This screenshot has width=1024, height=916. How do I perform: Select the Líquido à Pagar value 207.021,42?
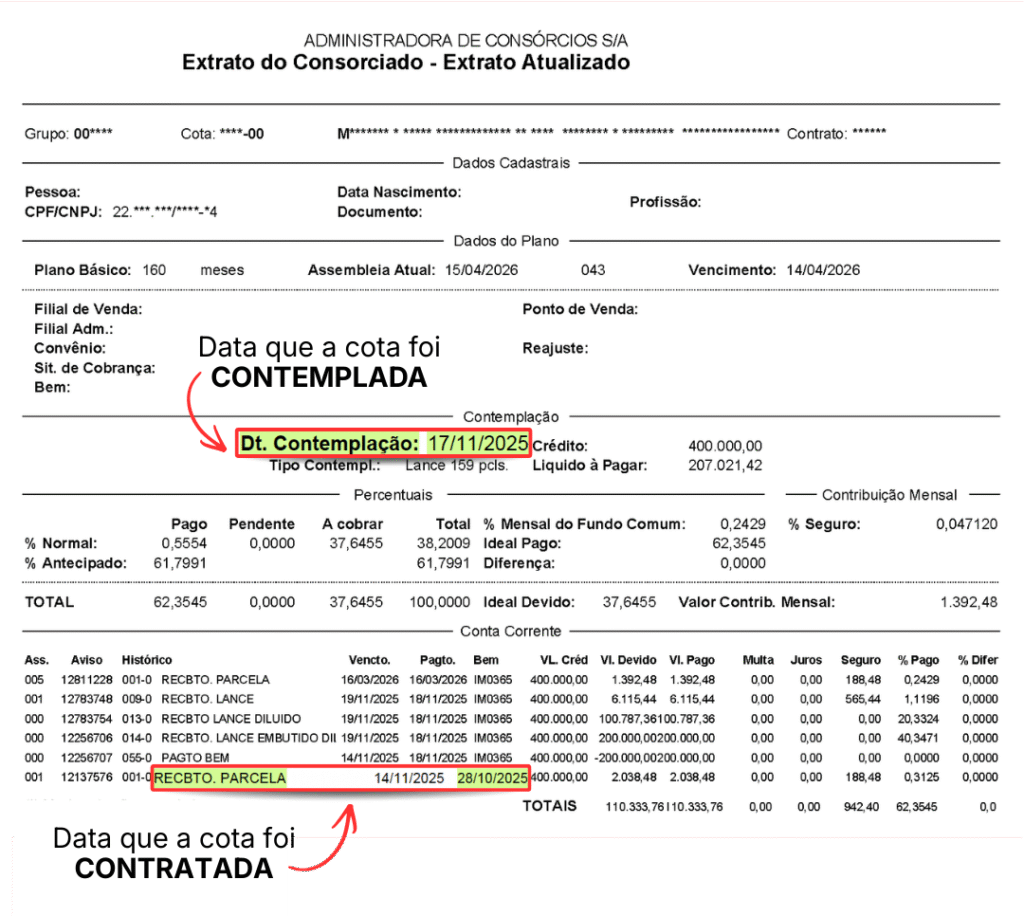tap(725, 465)
